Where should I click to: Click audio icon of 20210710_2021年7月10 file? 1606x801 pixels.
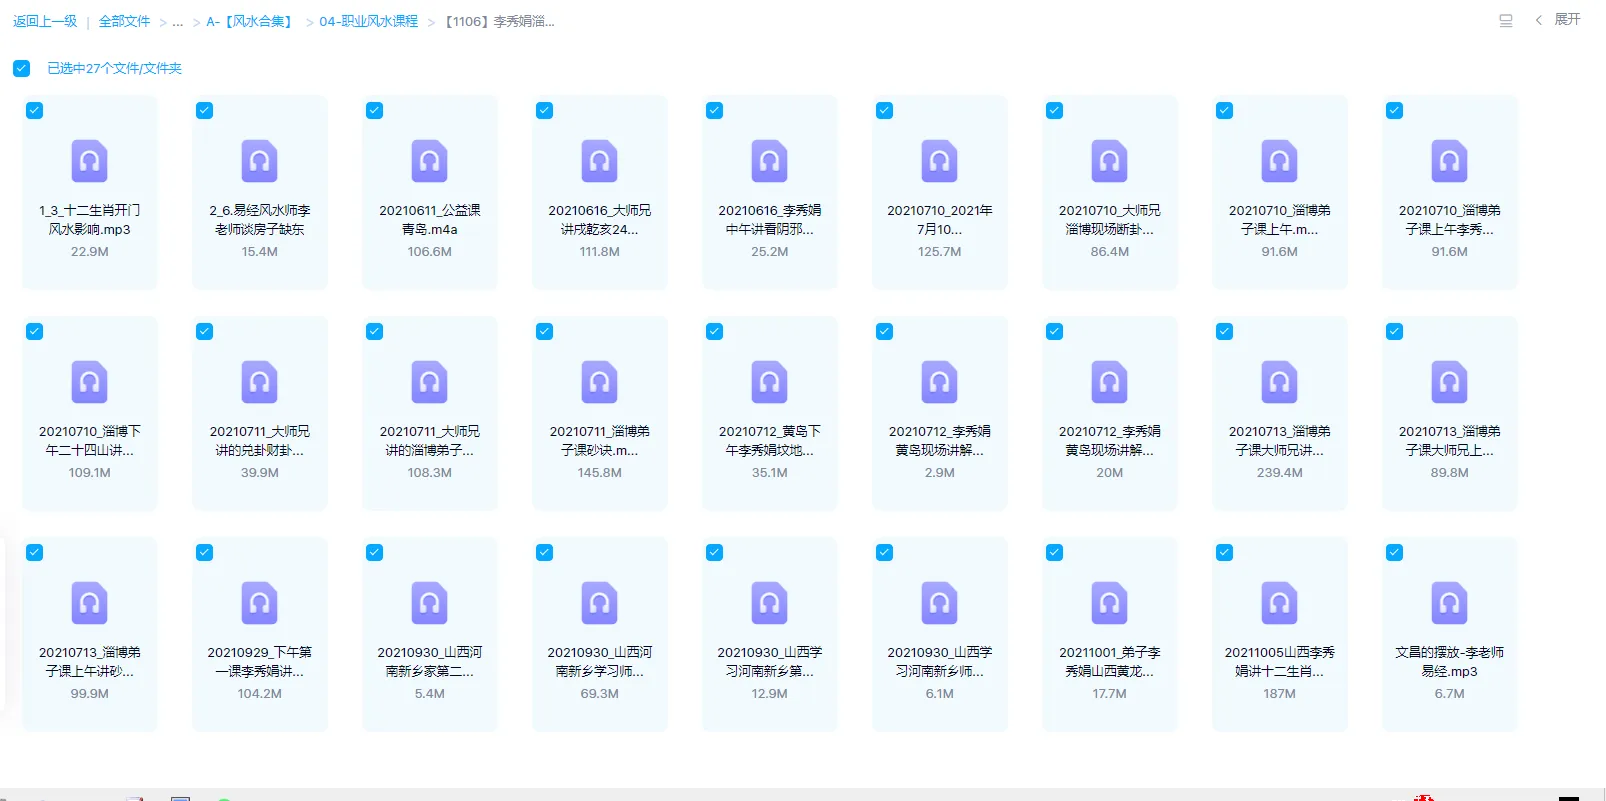click(x=939, y=161)
